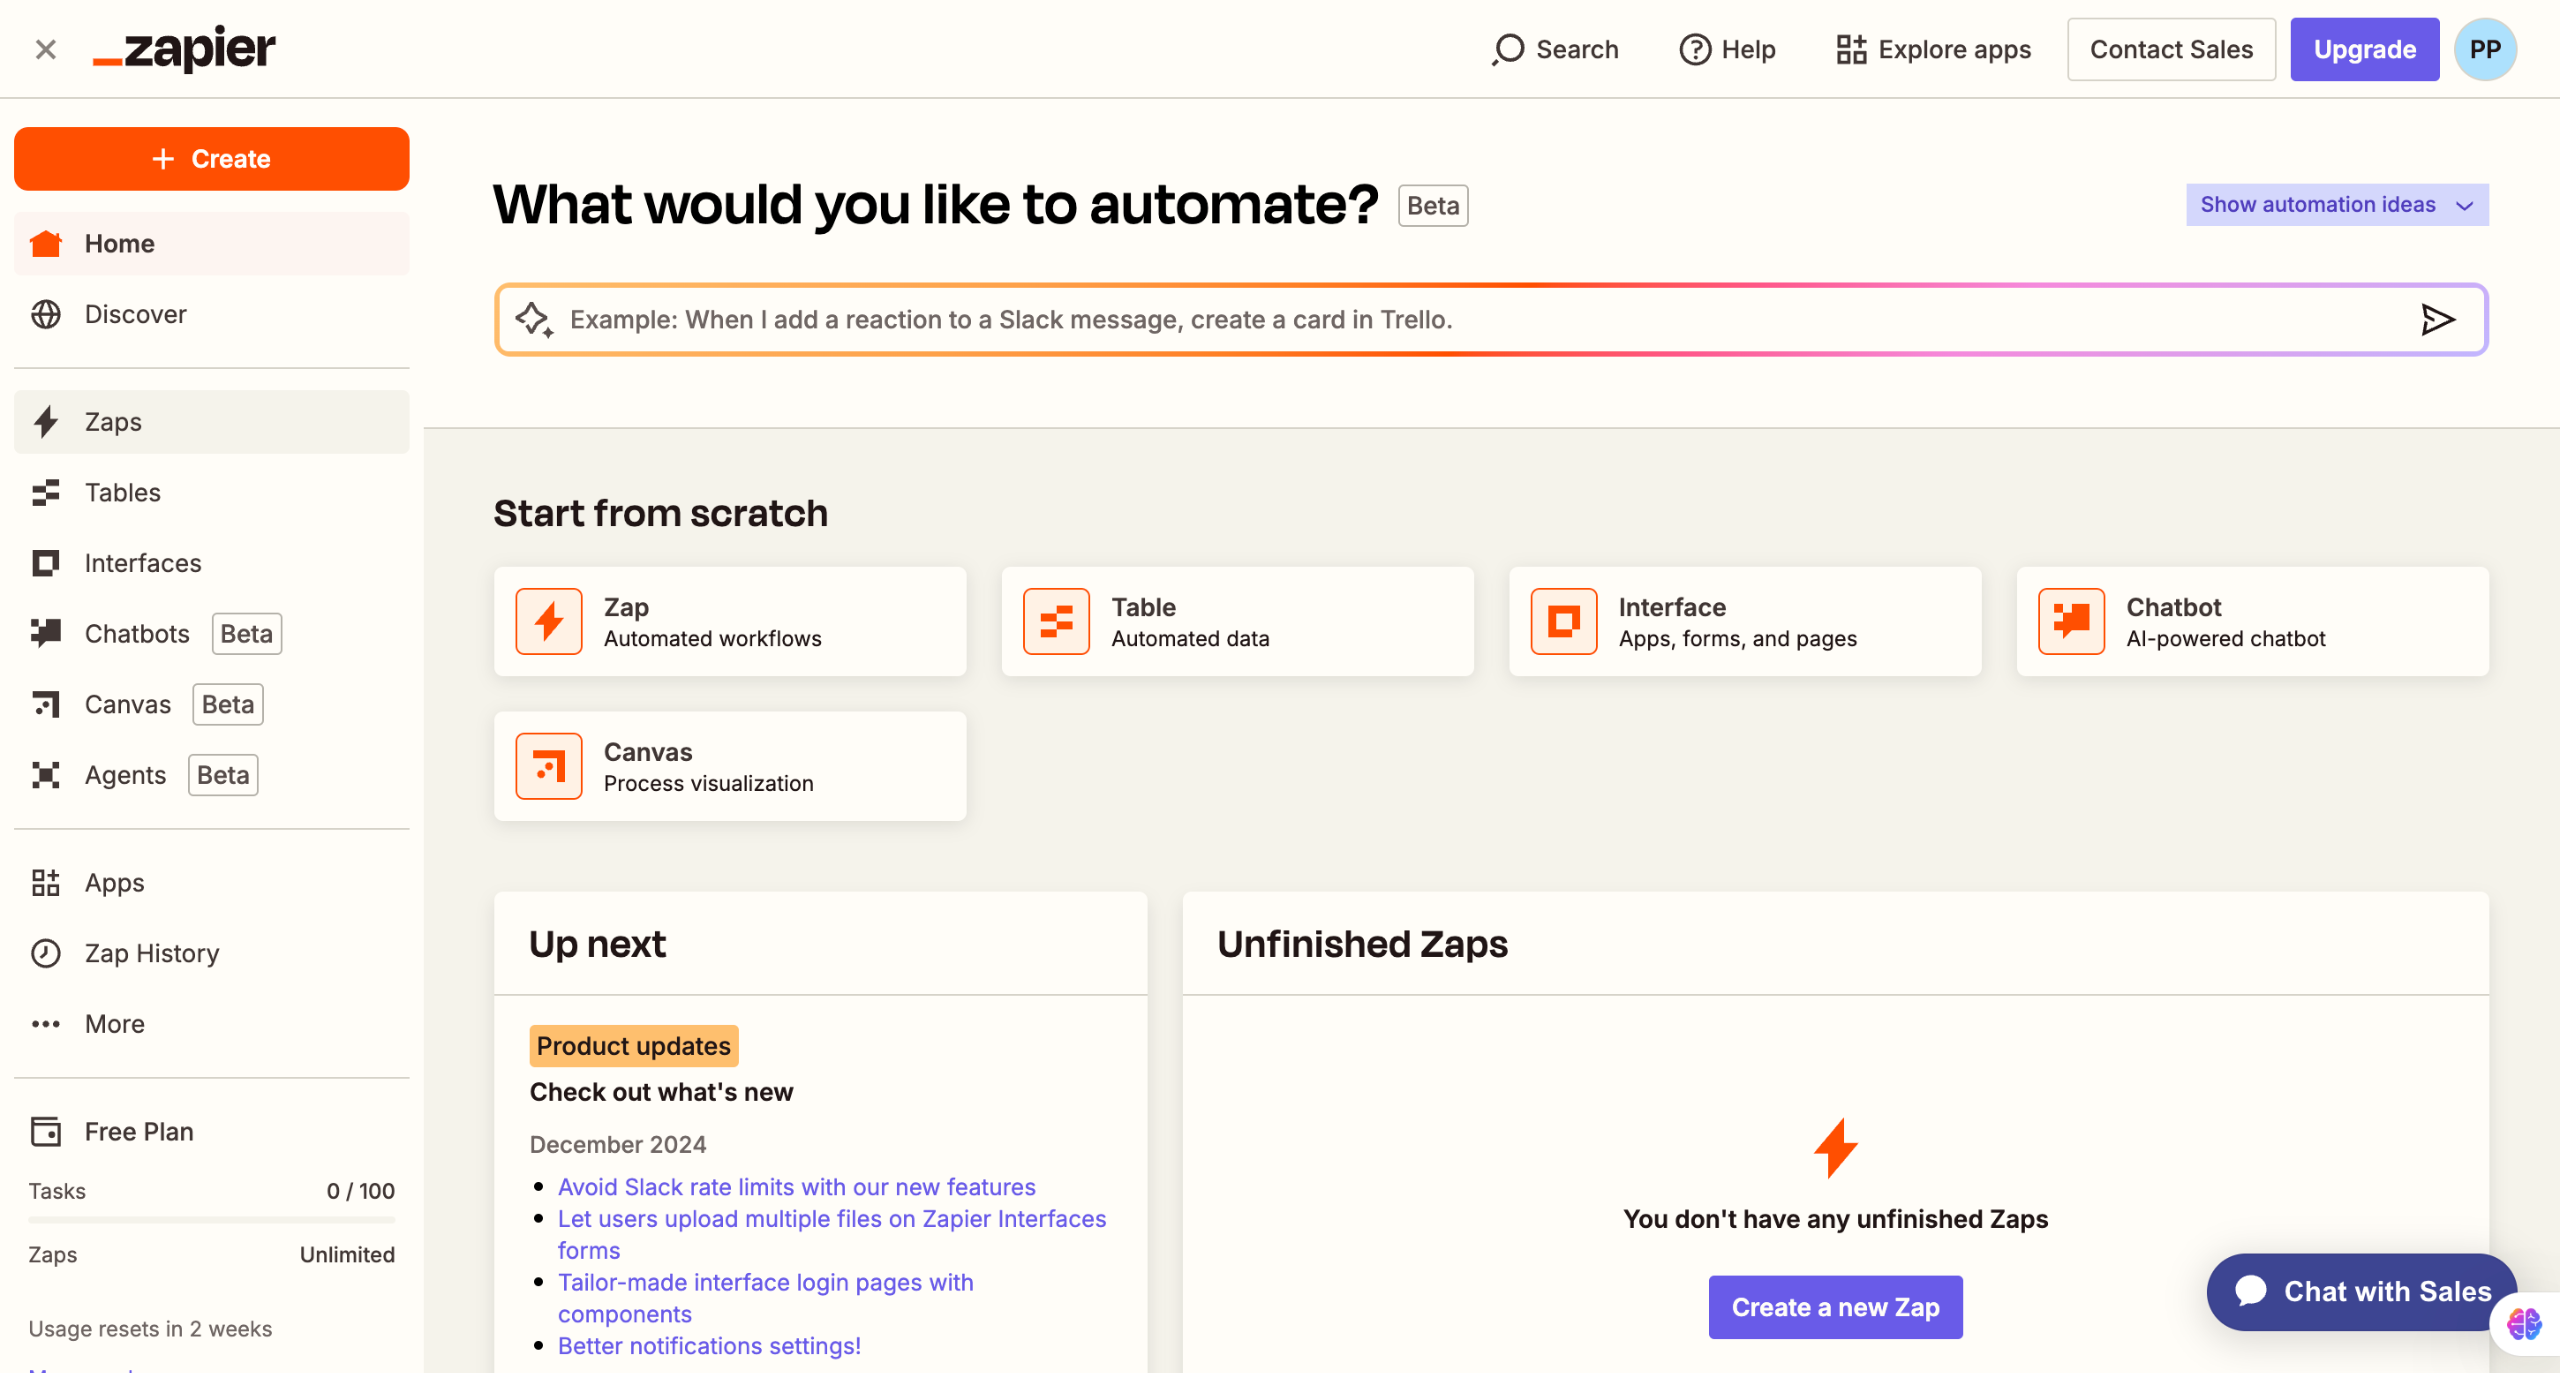The image size is (2560, 1373).
Task: Open the Avoid Slack rate limits link
Action: coord(796,1187)
